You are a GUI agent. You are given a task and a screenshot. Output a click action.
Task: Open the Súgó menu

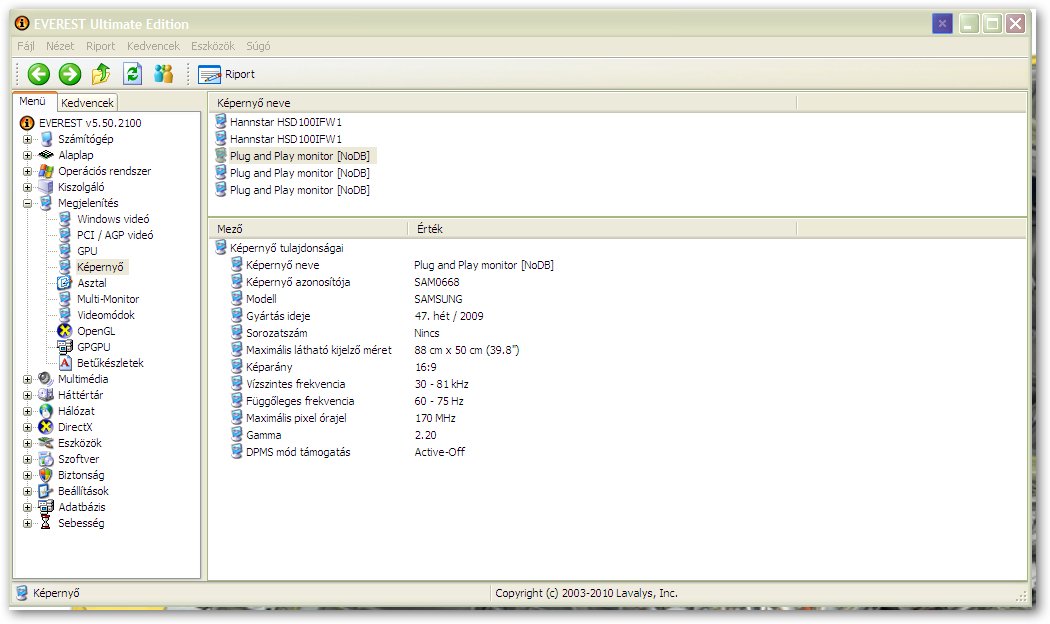point(258,46)
